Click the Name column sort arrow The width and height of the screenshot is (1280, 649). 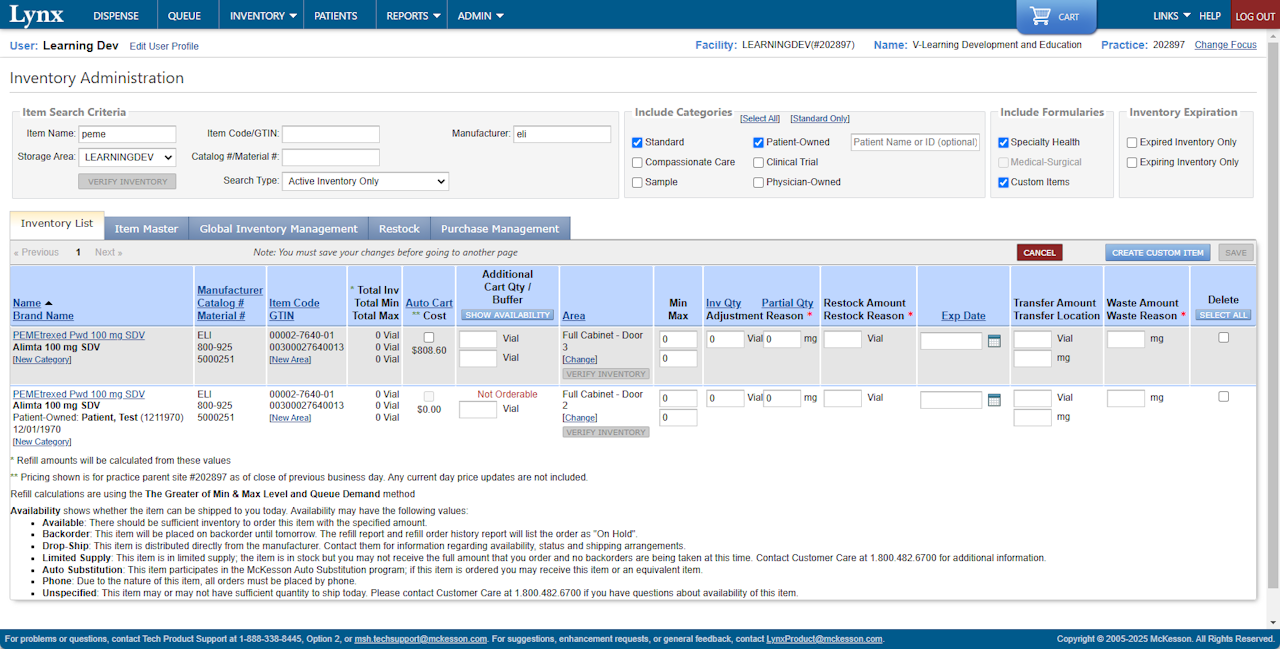coord(49,303)
